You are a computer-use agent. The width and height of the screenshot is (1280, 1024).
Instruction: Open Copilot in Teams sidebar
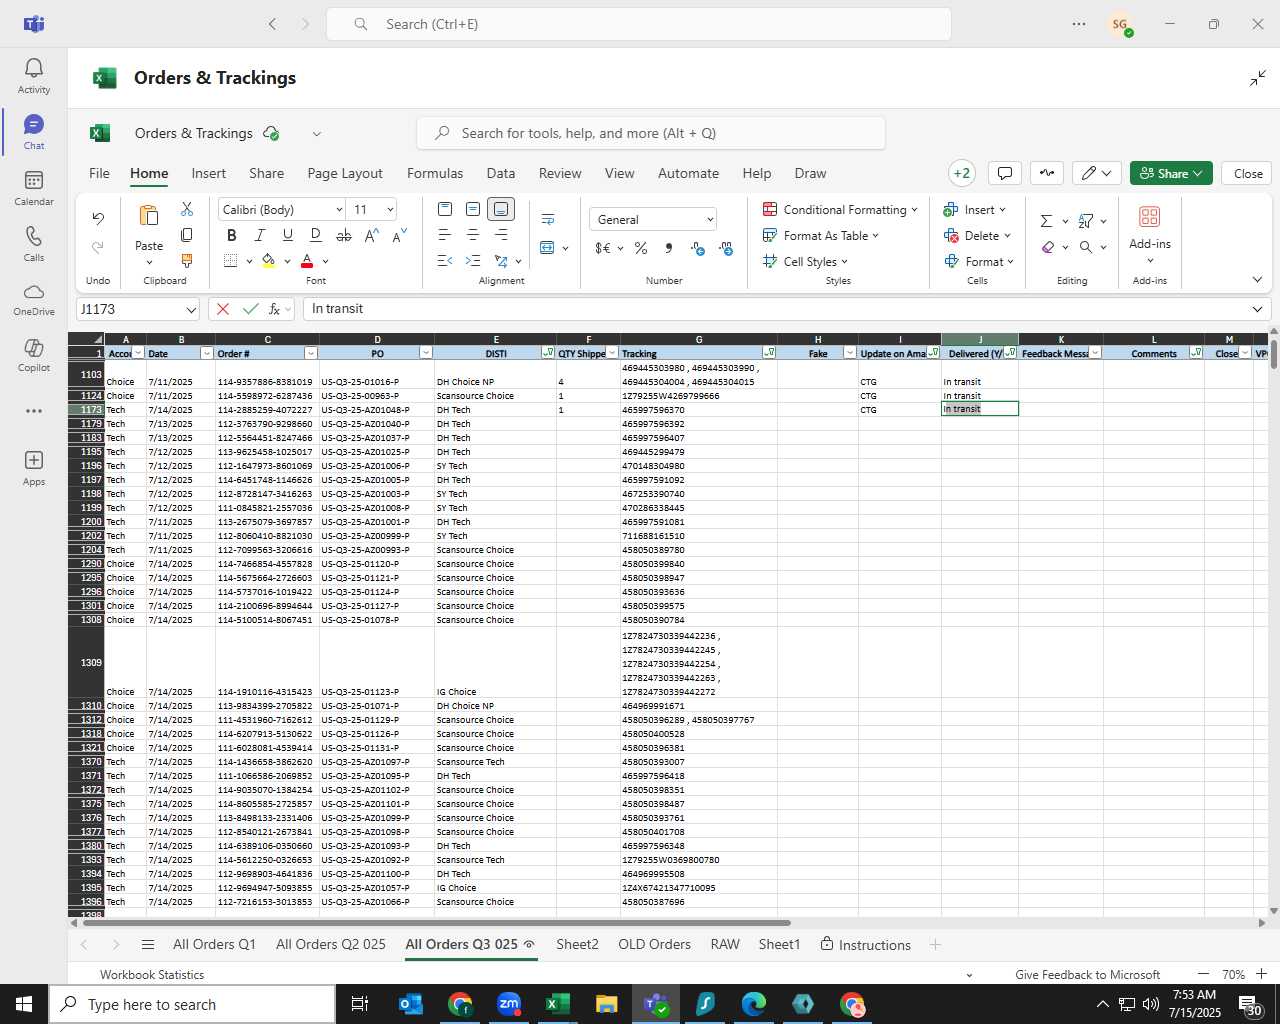coord(34,354)
